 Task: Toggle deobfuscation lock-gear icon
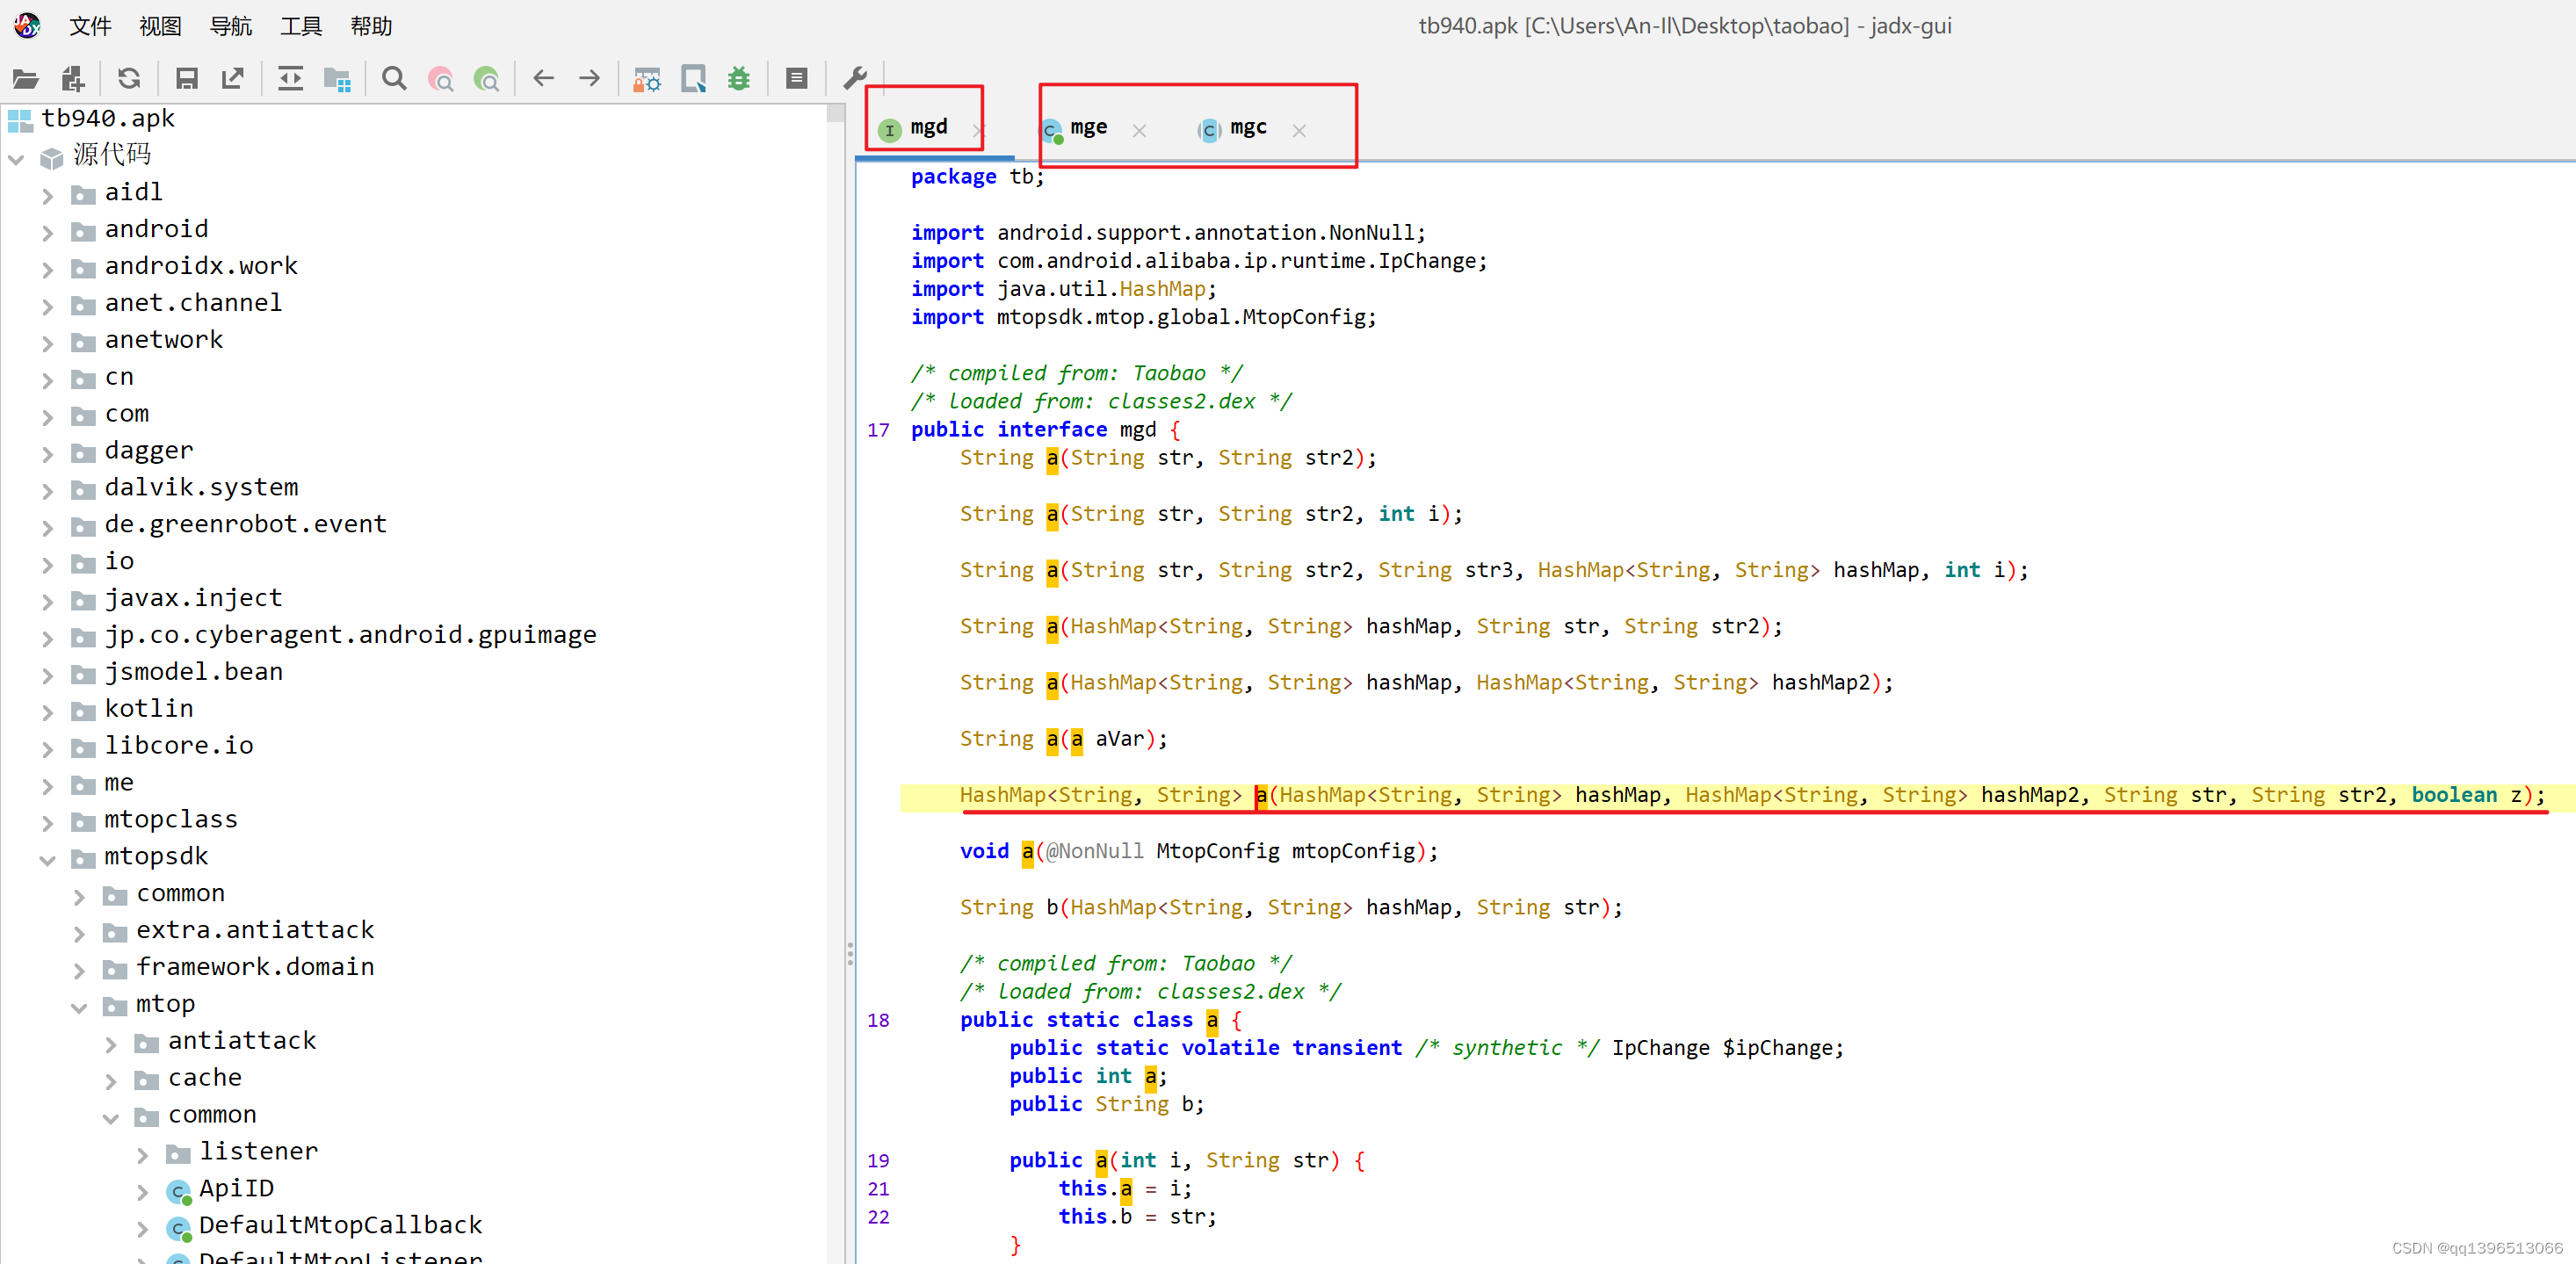647,78
